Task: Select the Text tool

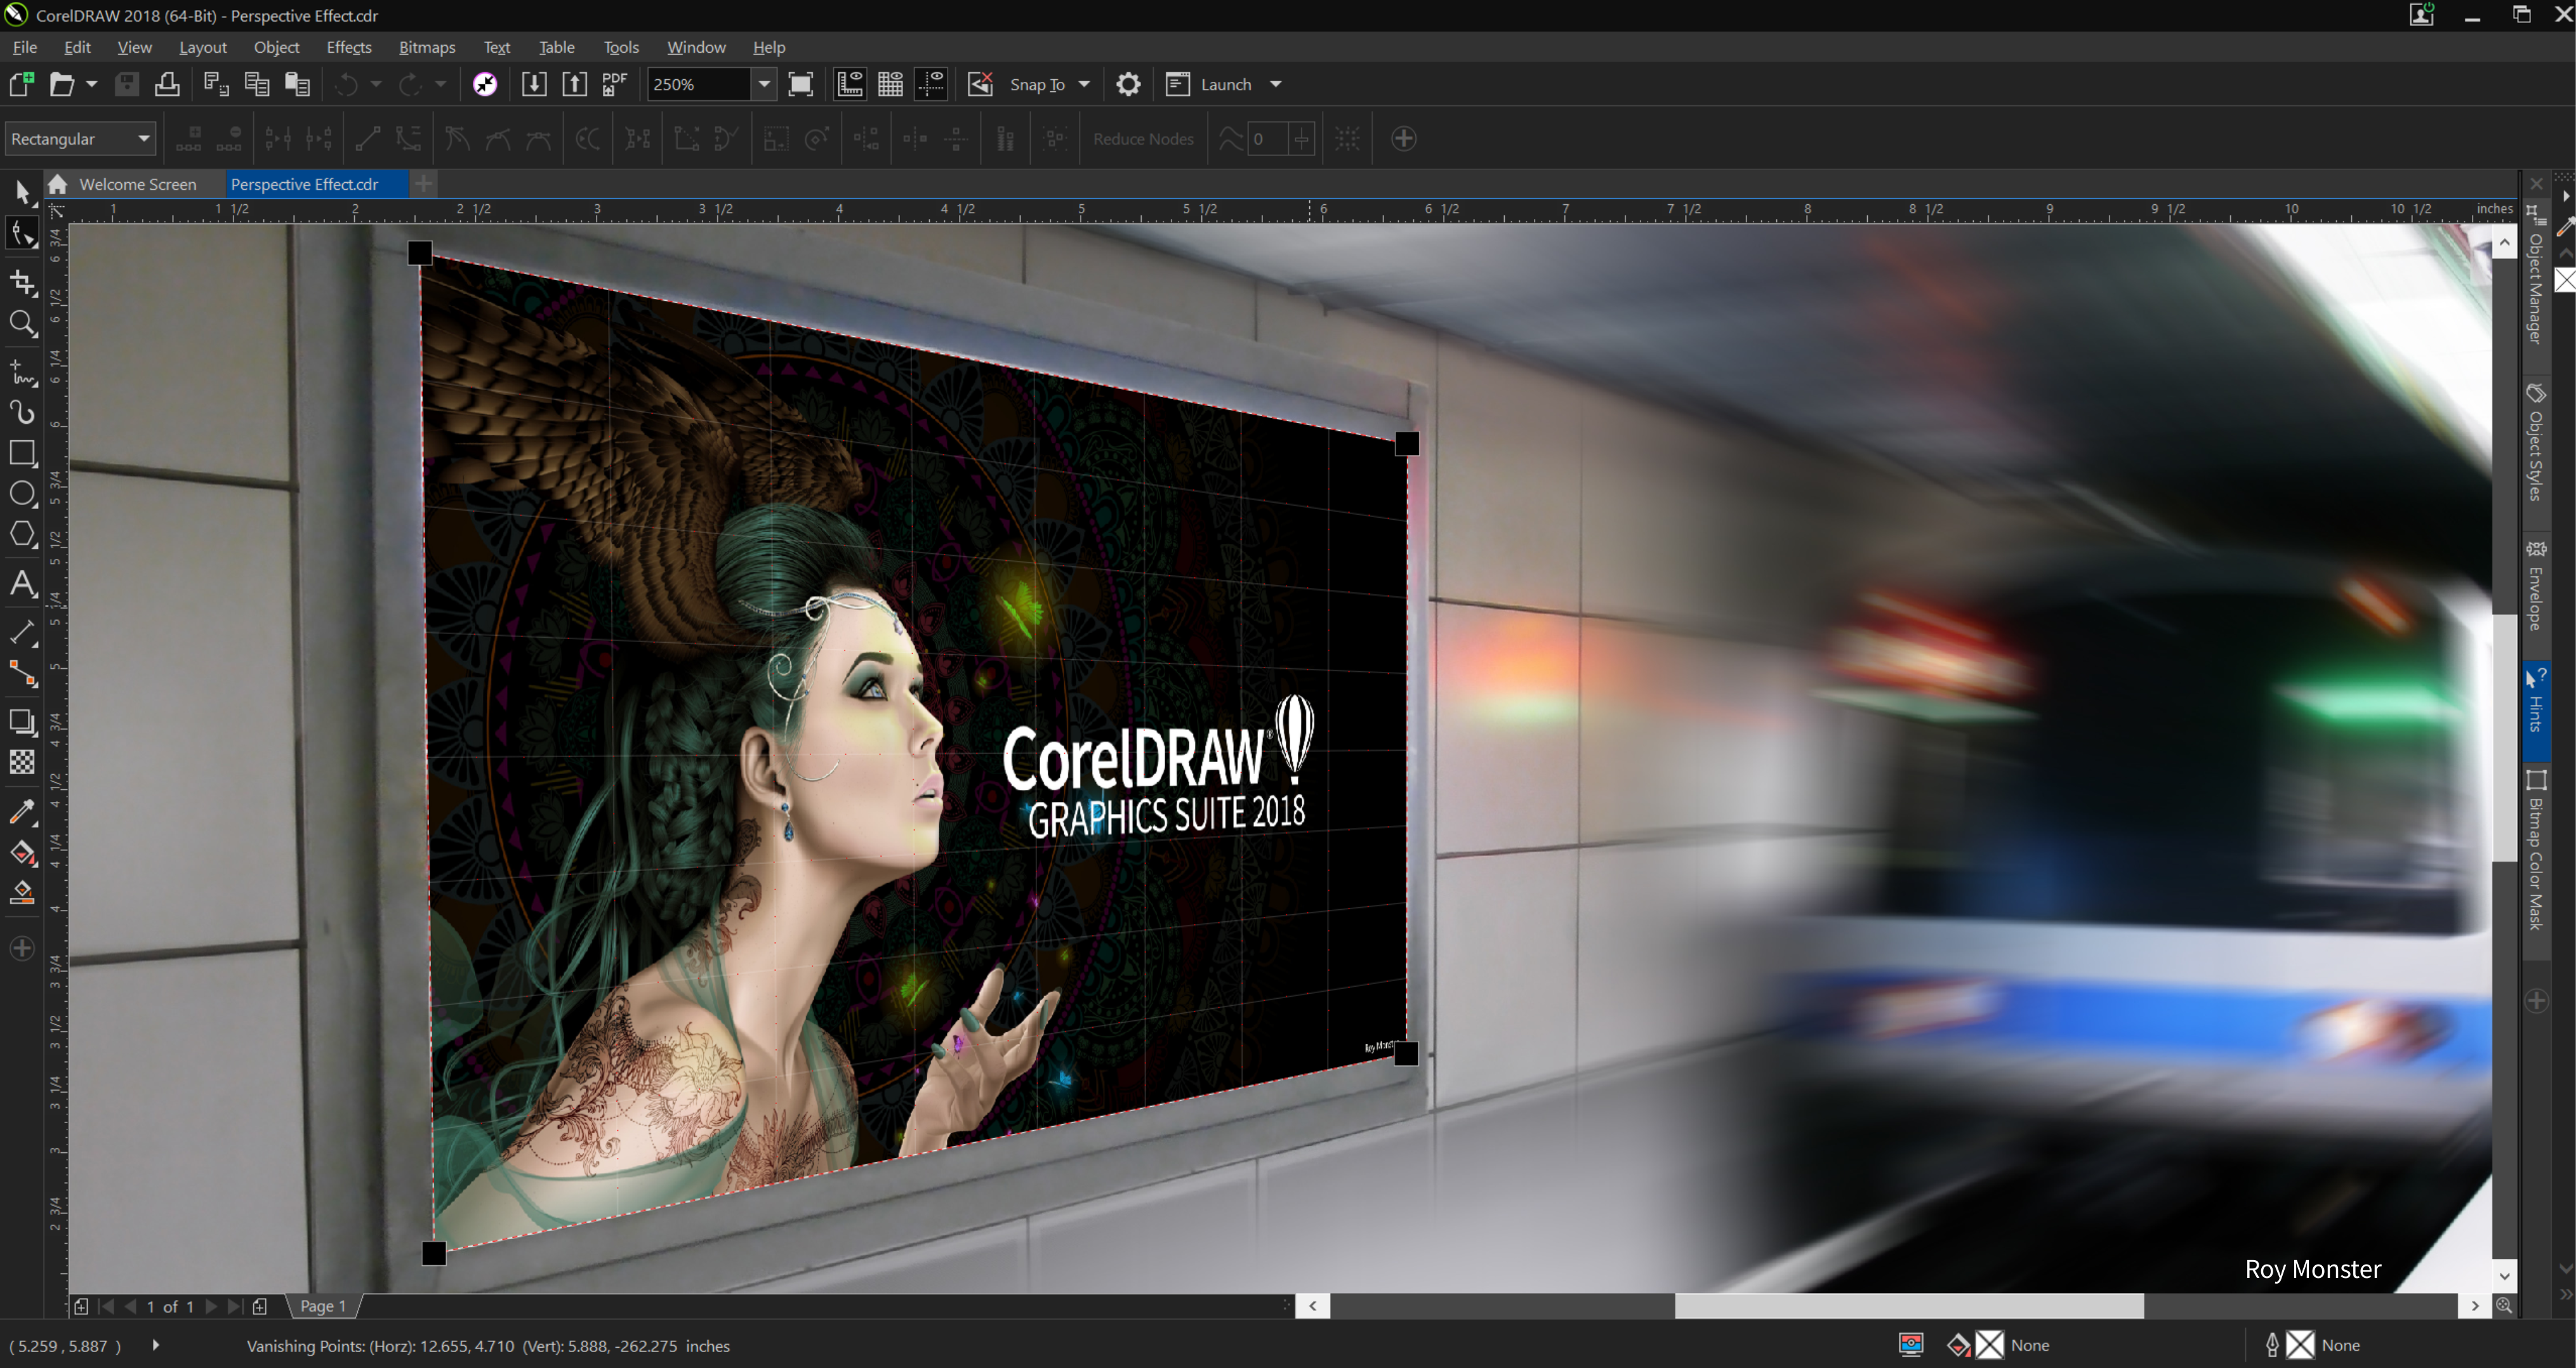Action: (x=22, y=583)
